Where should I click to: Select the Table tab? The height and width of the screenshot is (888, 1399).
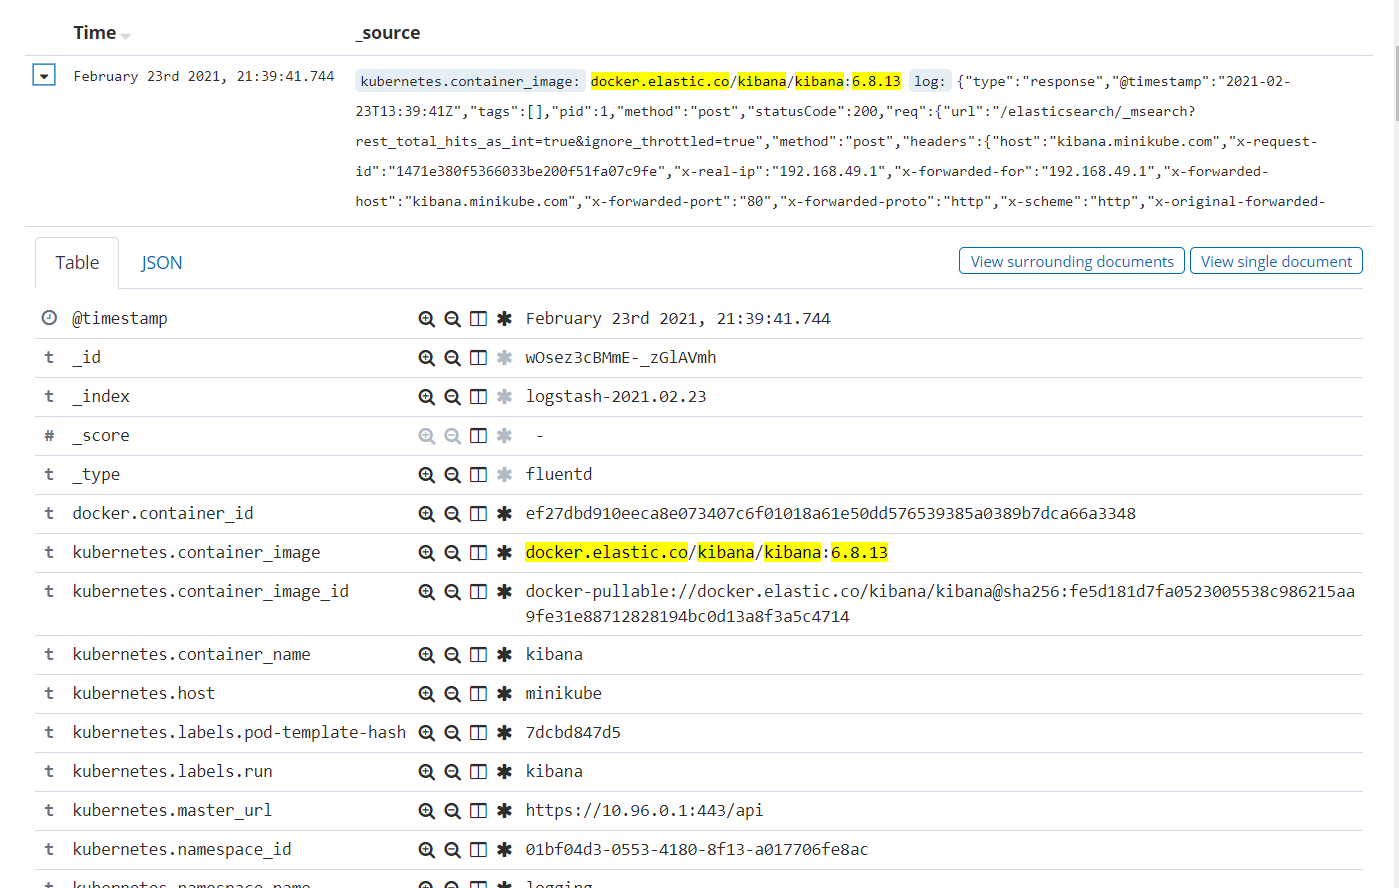coord(77,263)
